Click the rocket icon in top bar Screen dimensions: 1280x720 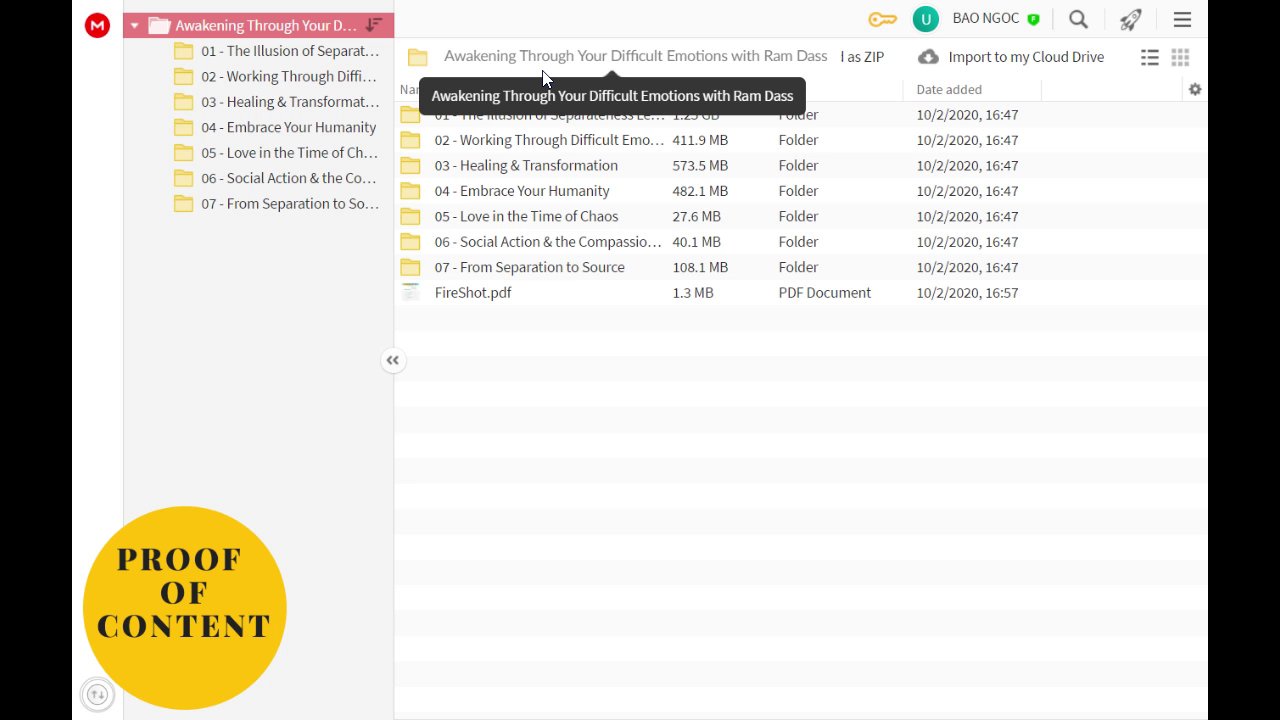pos(1130,19)
